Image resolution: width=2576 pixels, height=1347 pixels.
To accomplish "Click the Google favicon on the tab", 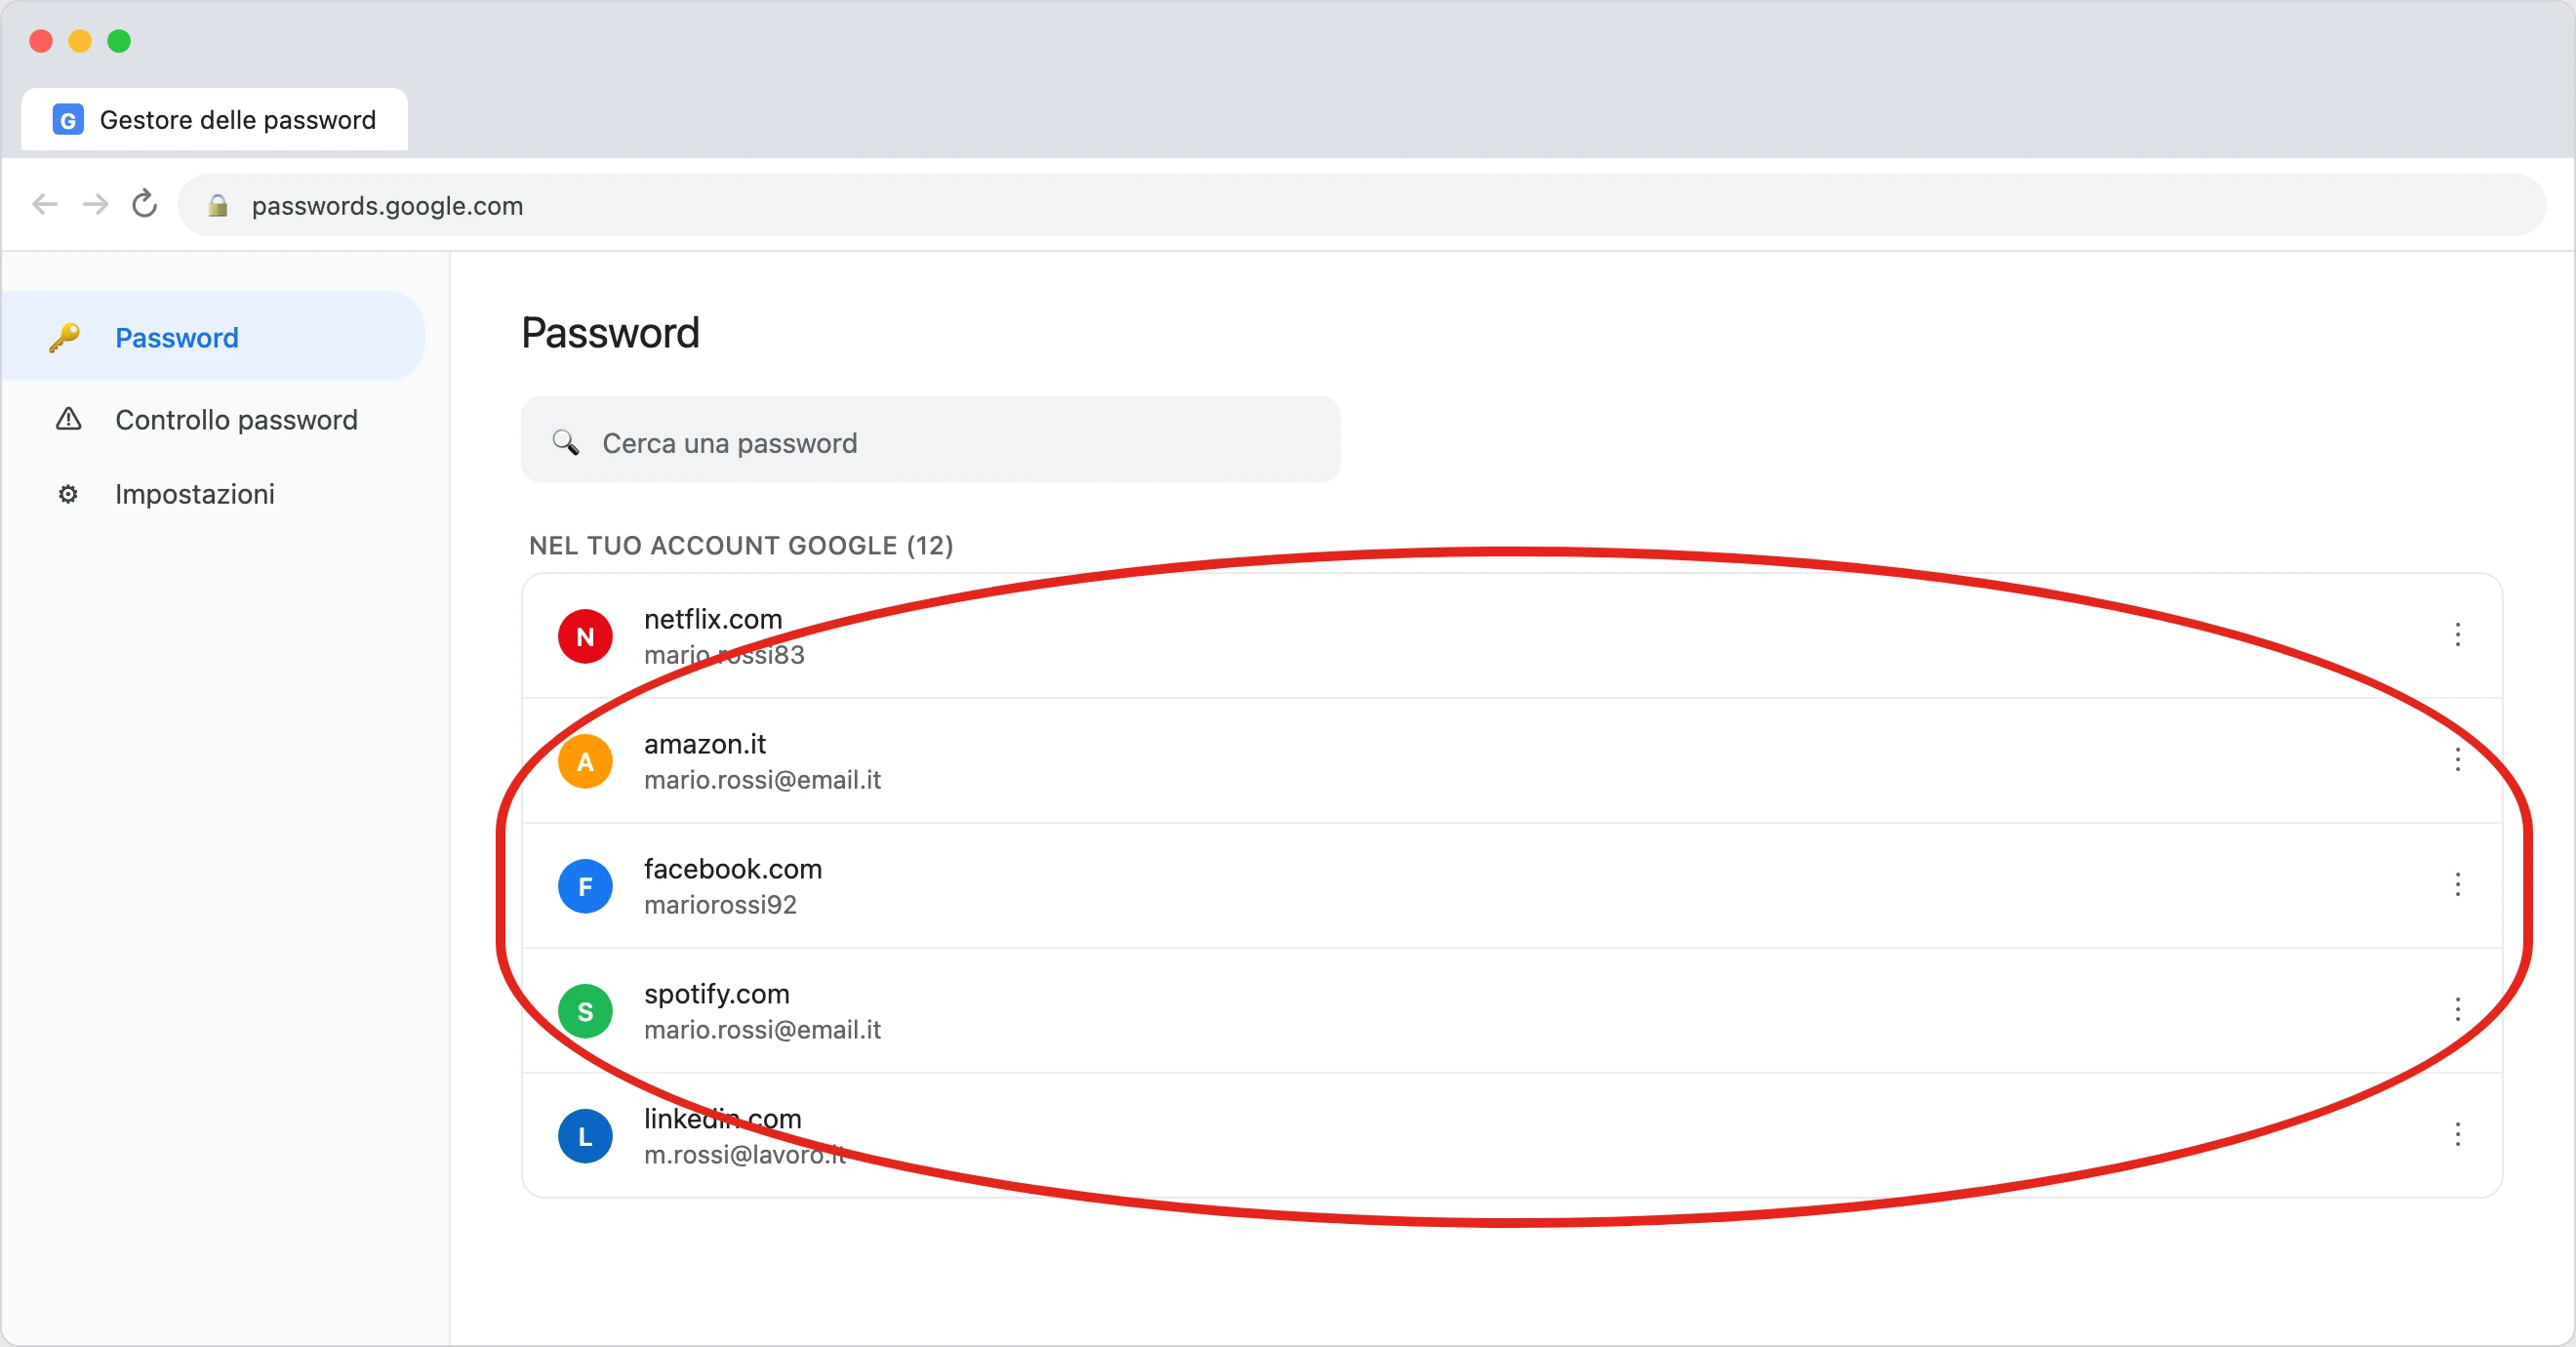I will (x=68, y=120).
